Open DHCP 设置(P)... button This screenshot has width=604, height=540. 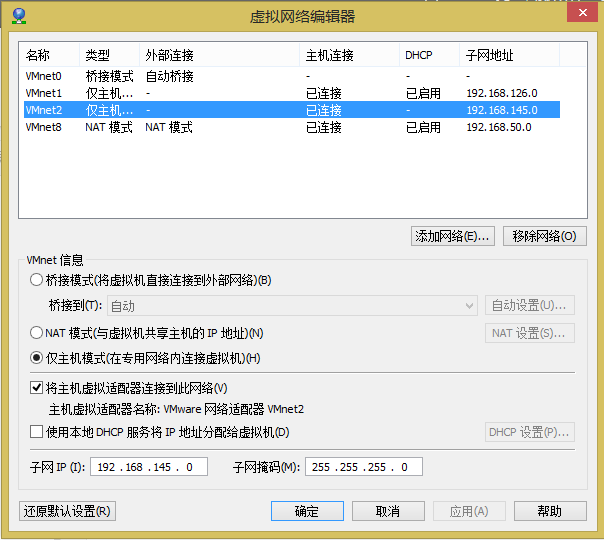pos(530,432)
